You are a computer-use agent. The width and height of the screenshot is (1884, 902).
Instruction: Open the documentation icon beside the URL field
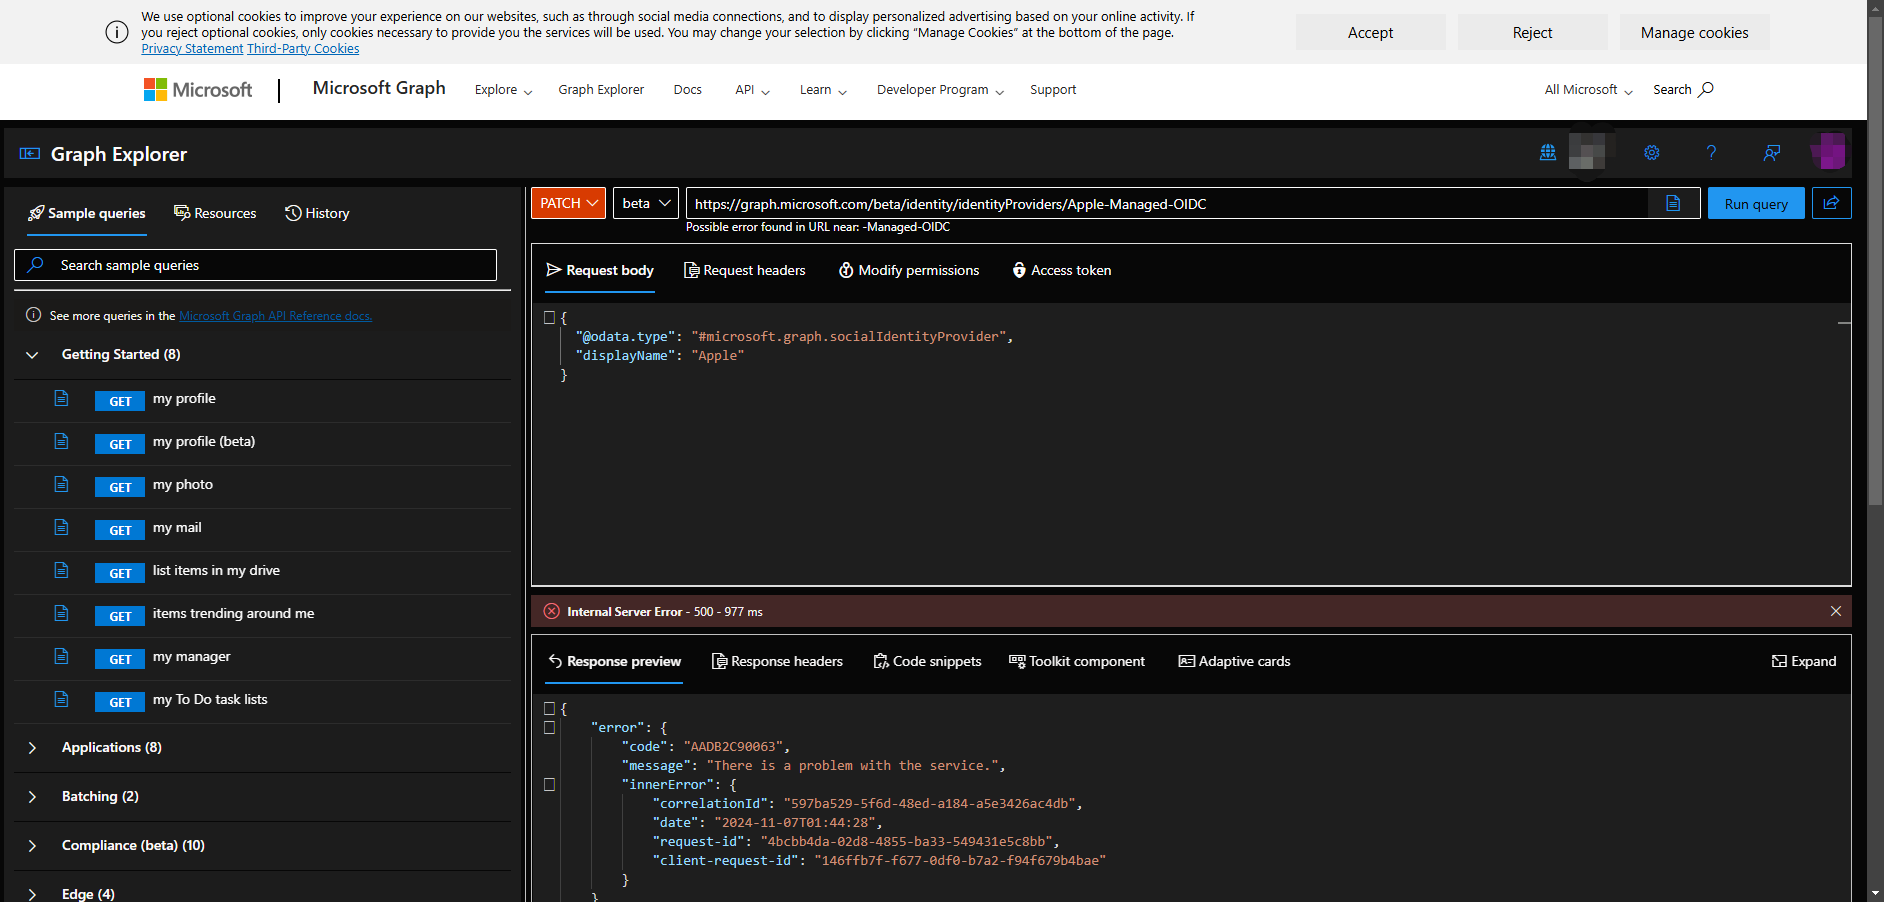point(1673,204)
